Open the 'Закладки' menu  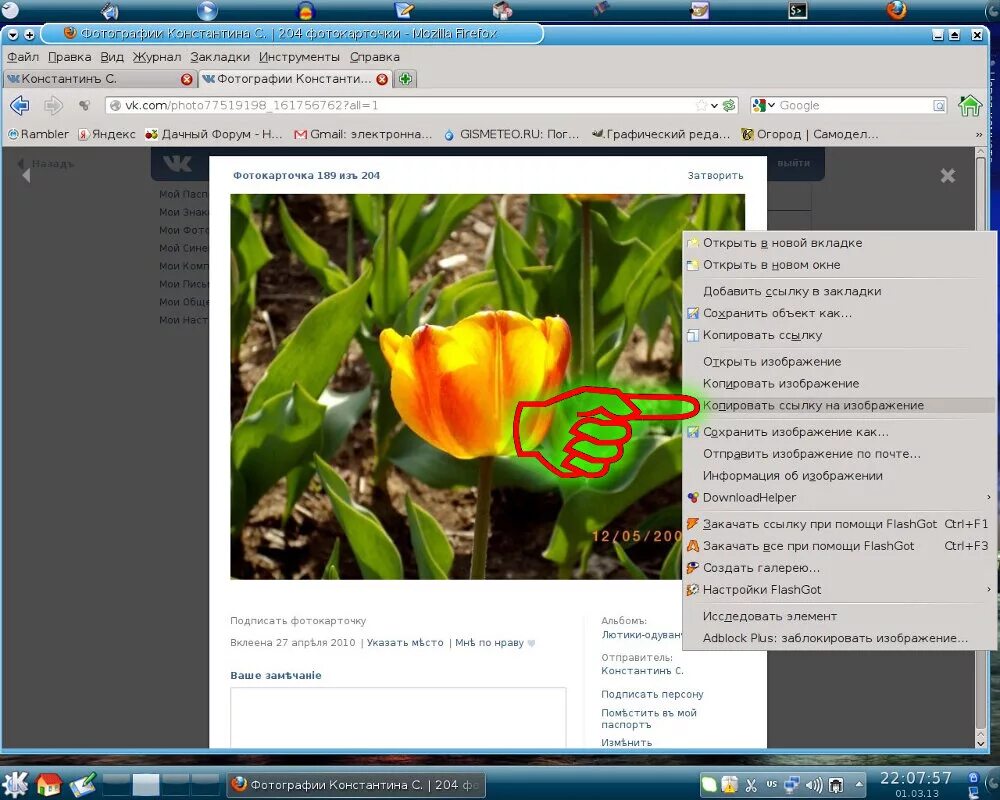point(220,57)
